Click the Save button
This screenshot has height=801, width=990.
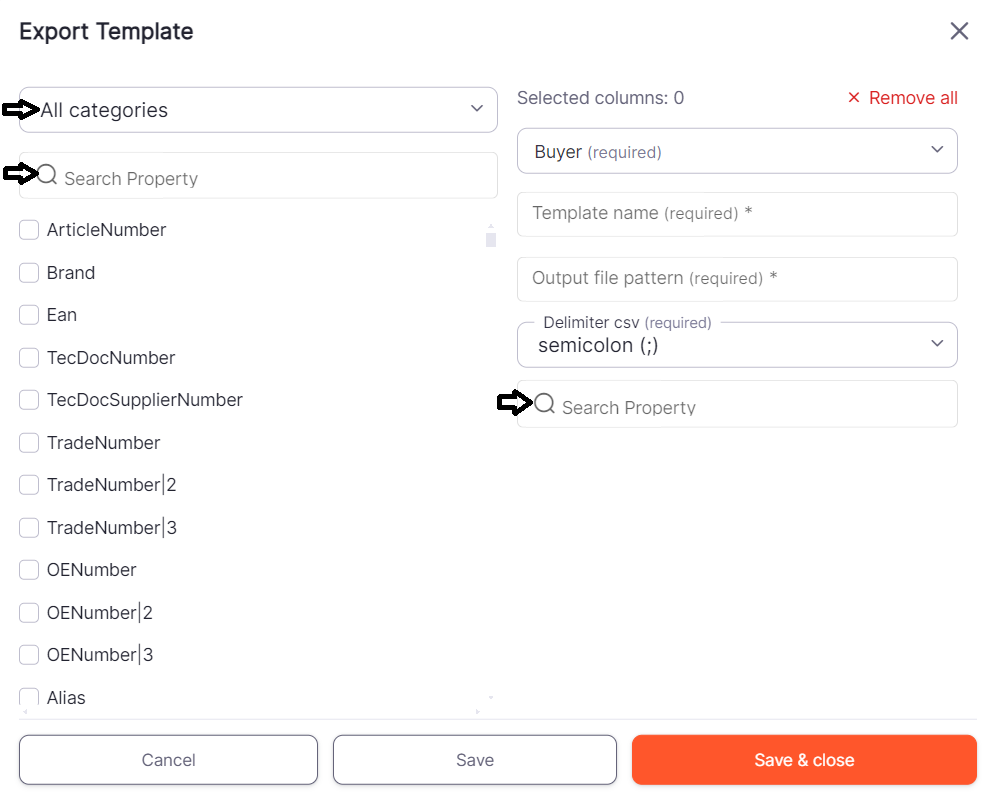[x=475, y=760]
